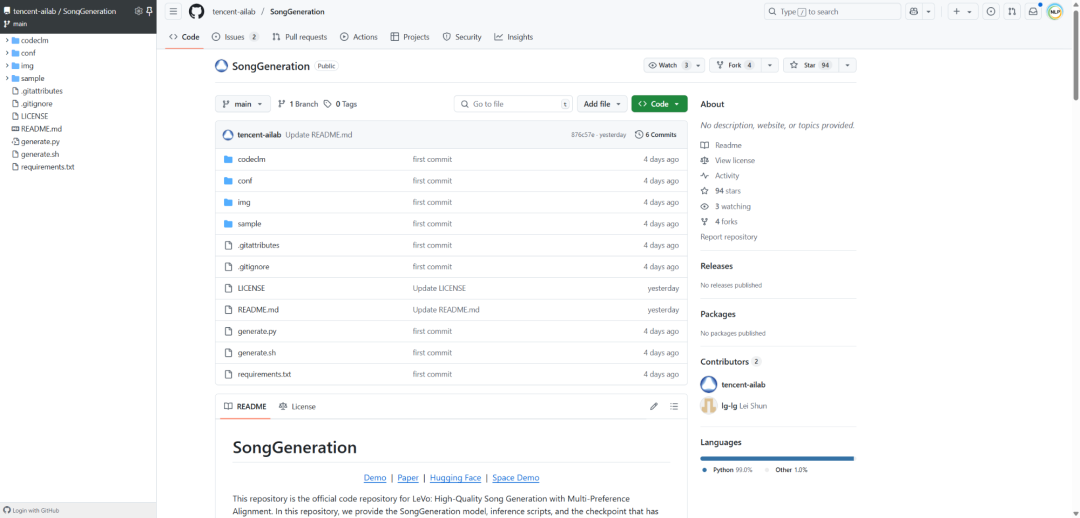Expand the sample folder in sidebar tree
The height and width of the screenshot is (518, 1080).
(7, 79)
